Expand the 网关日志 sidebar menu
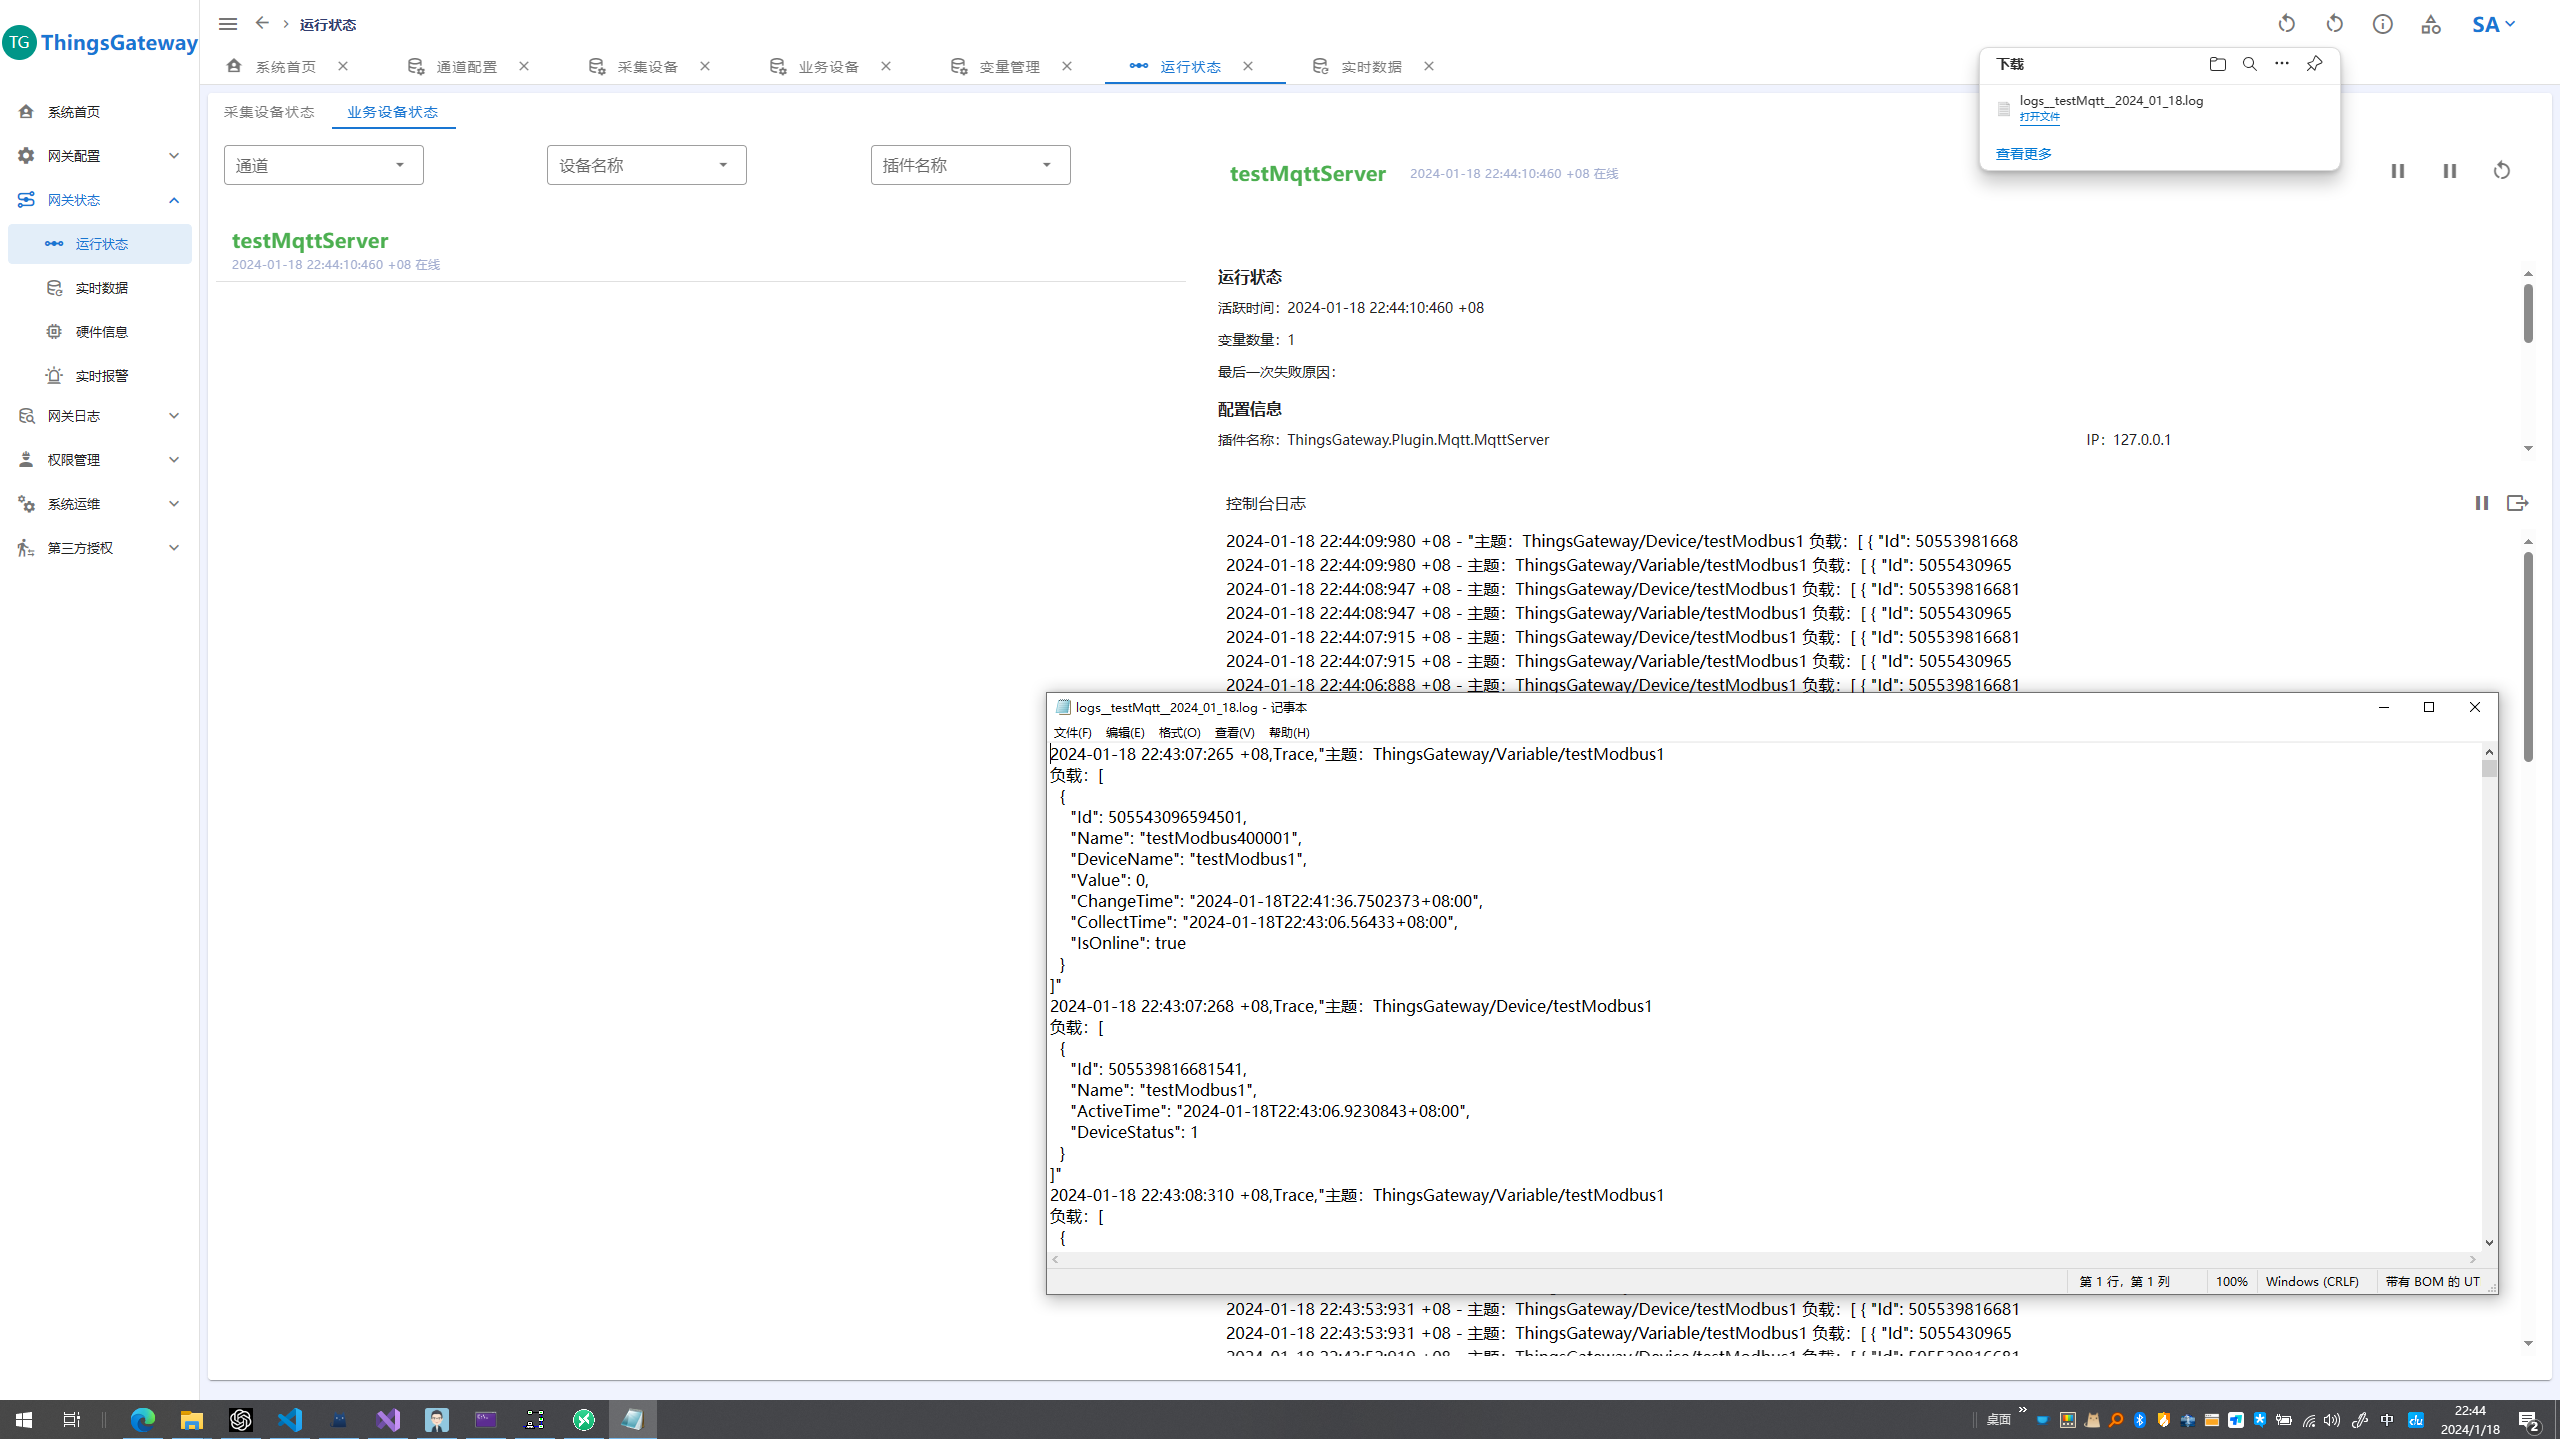 [x=99, y=416]
